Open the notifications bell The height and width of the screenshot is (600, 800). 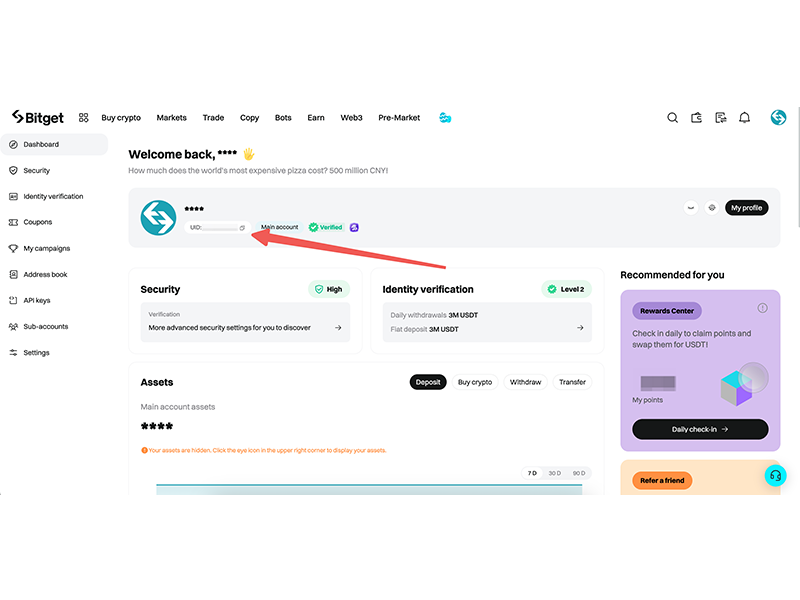(x=744, y=118)
